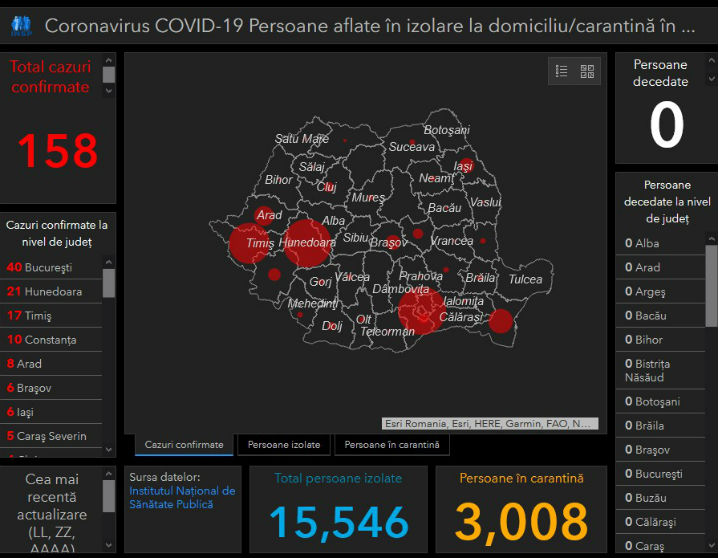Viewport: 718px width, 558px height.
Task: Open Institutul Național de Sănătate Publică link
Action: tap(182, 497)
